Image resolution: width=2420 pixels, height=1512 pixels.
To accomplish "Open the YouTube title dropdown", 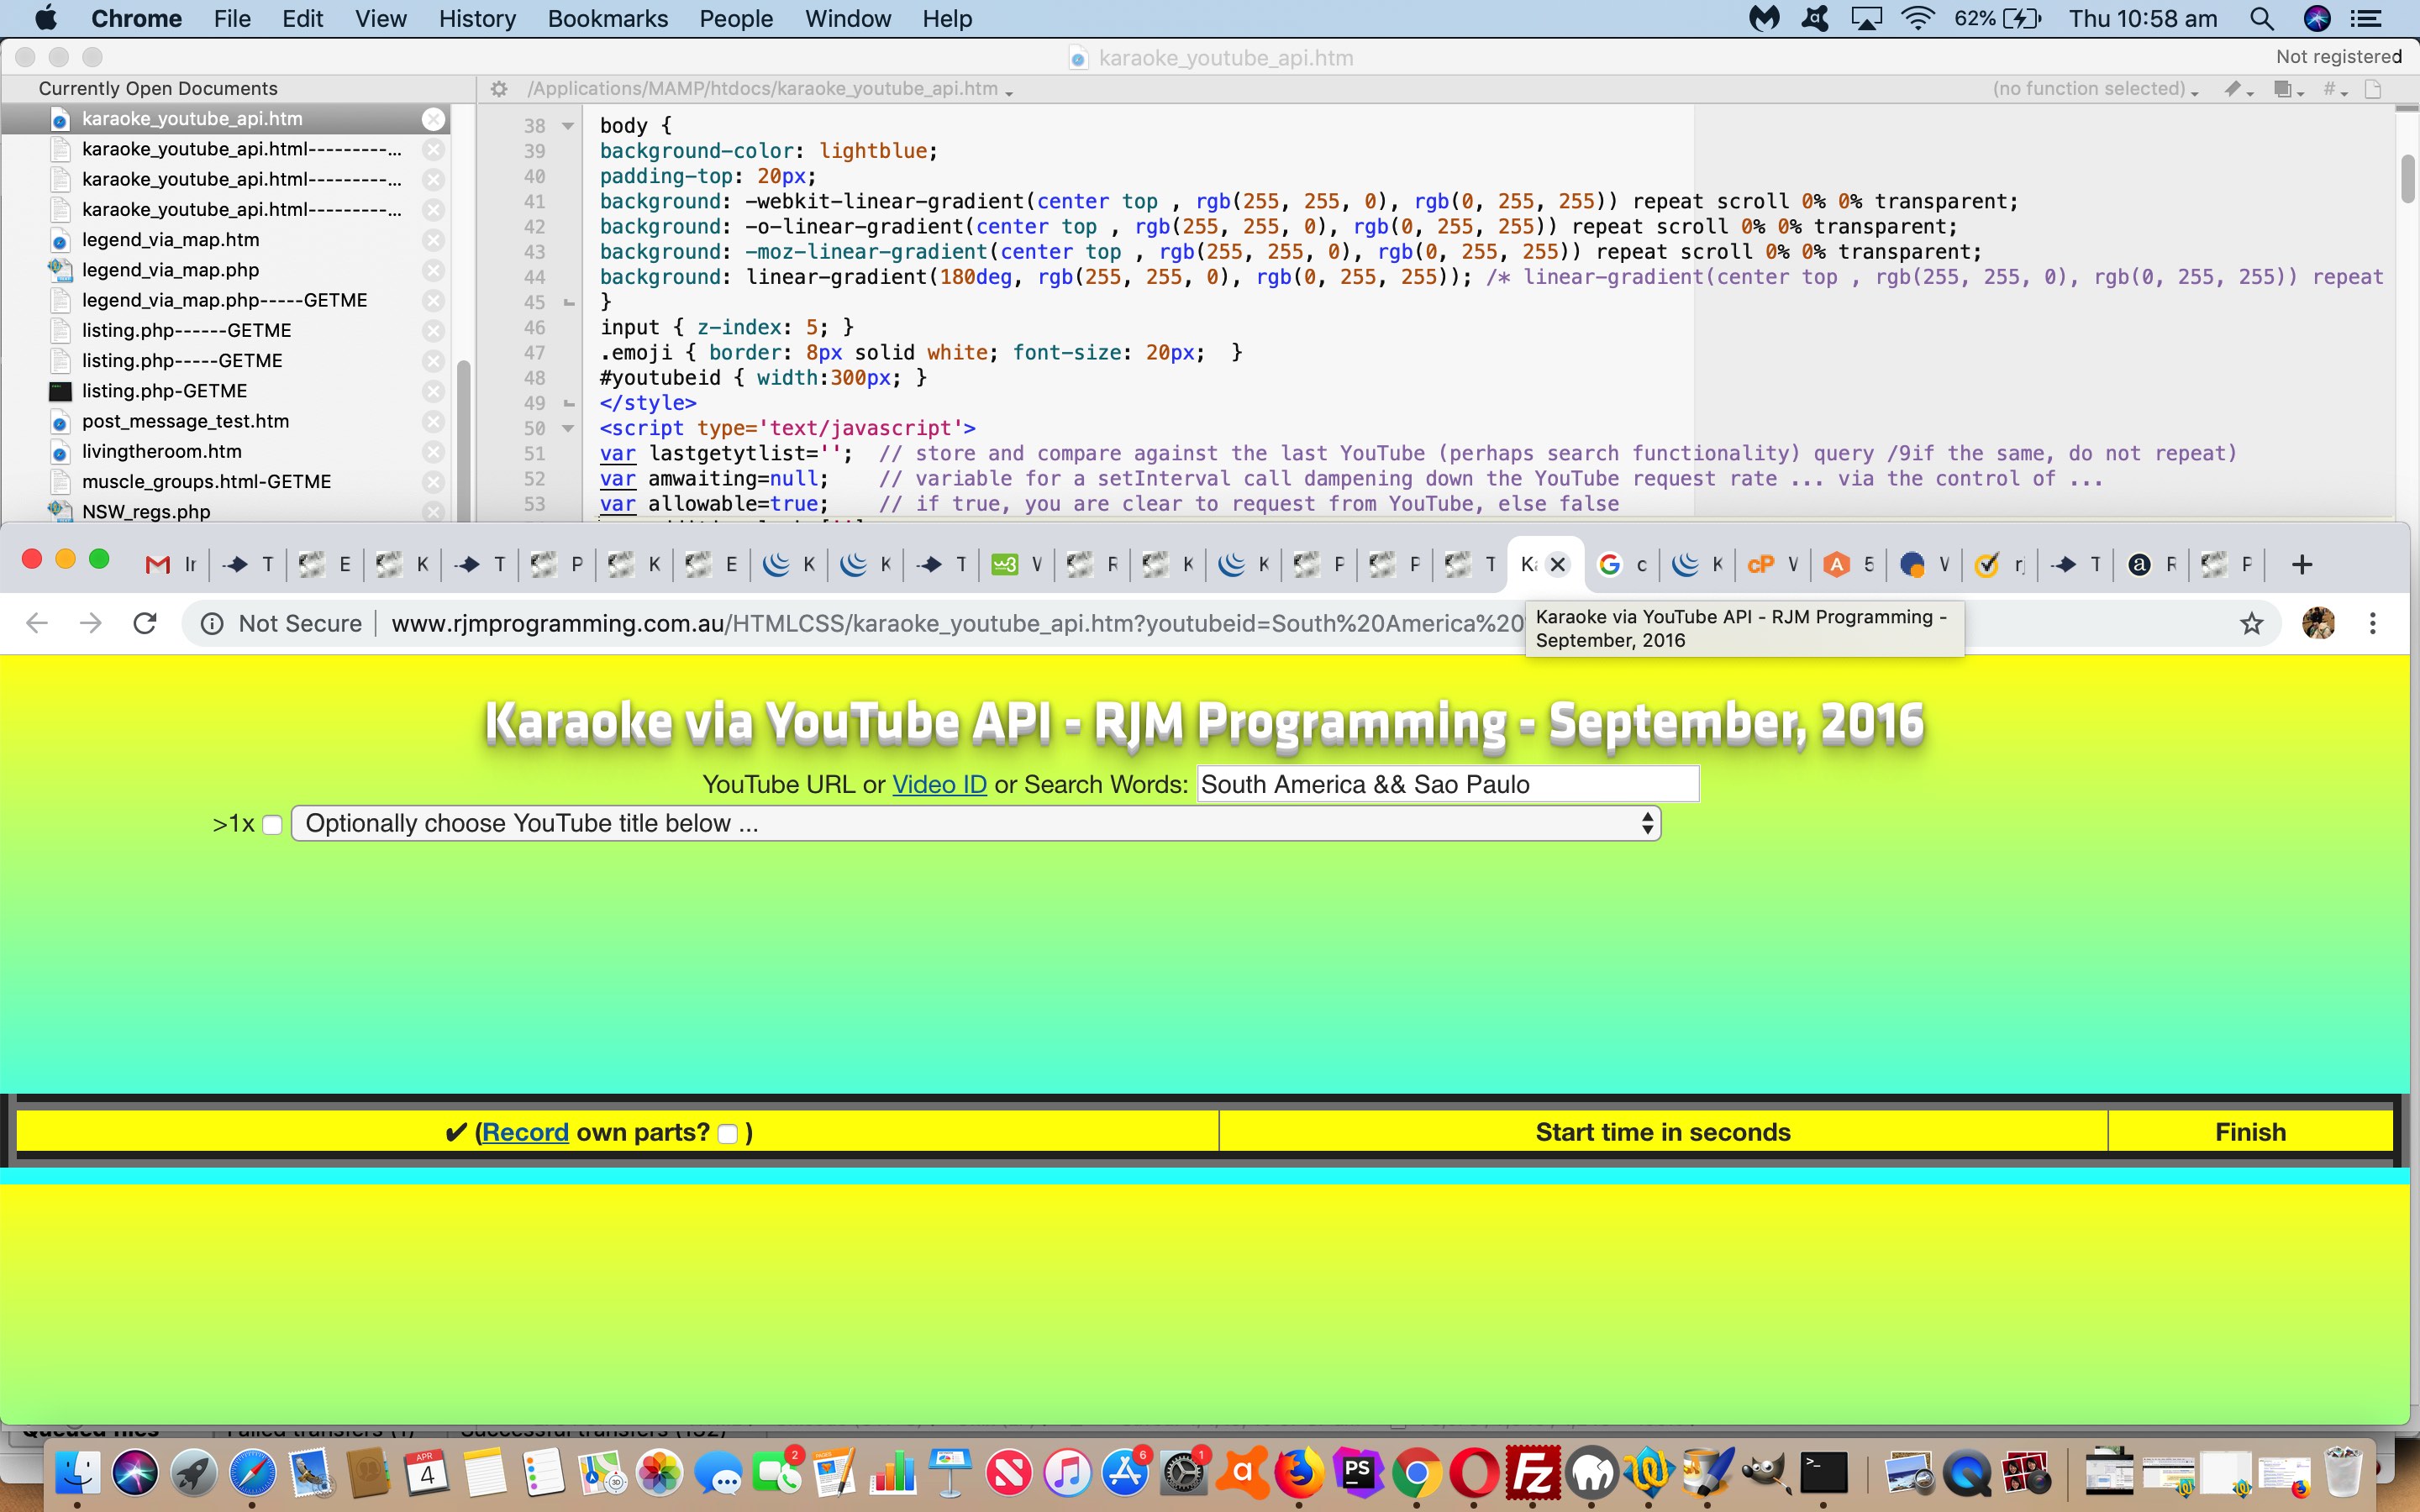I will [x=975, y=824].
